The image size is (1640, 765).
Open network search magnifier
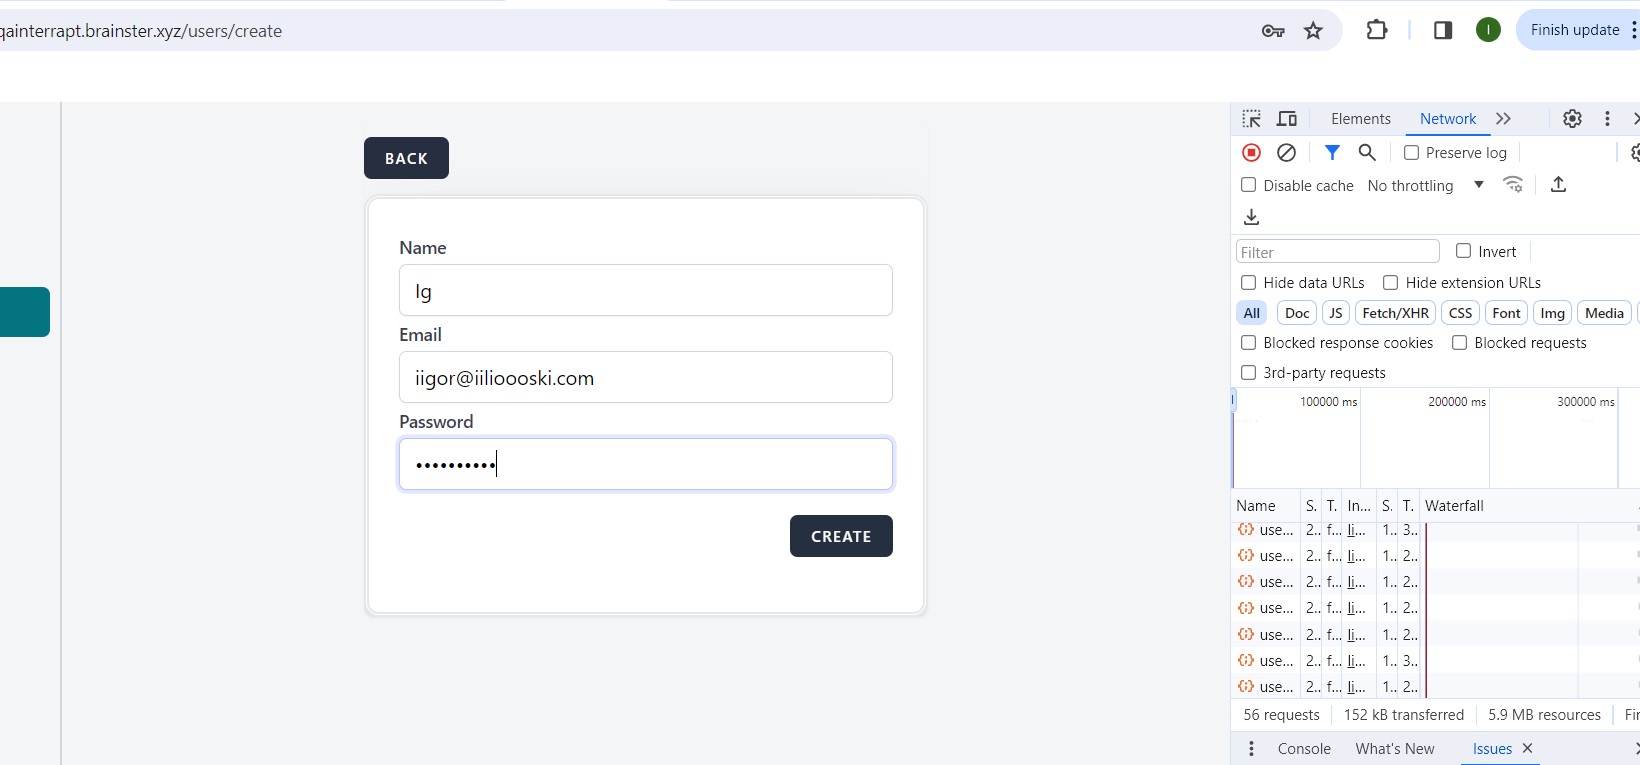pos(1367,153)
